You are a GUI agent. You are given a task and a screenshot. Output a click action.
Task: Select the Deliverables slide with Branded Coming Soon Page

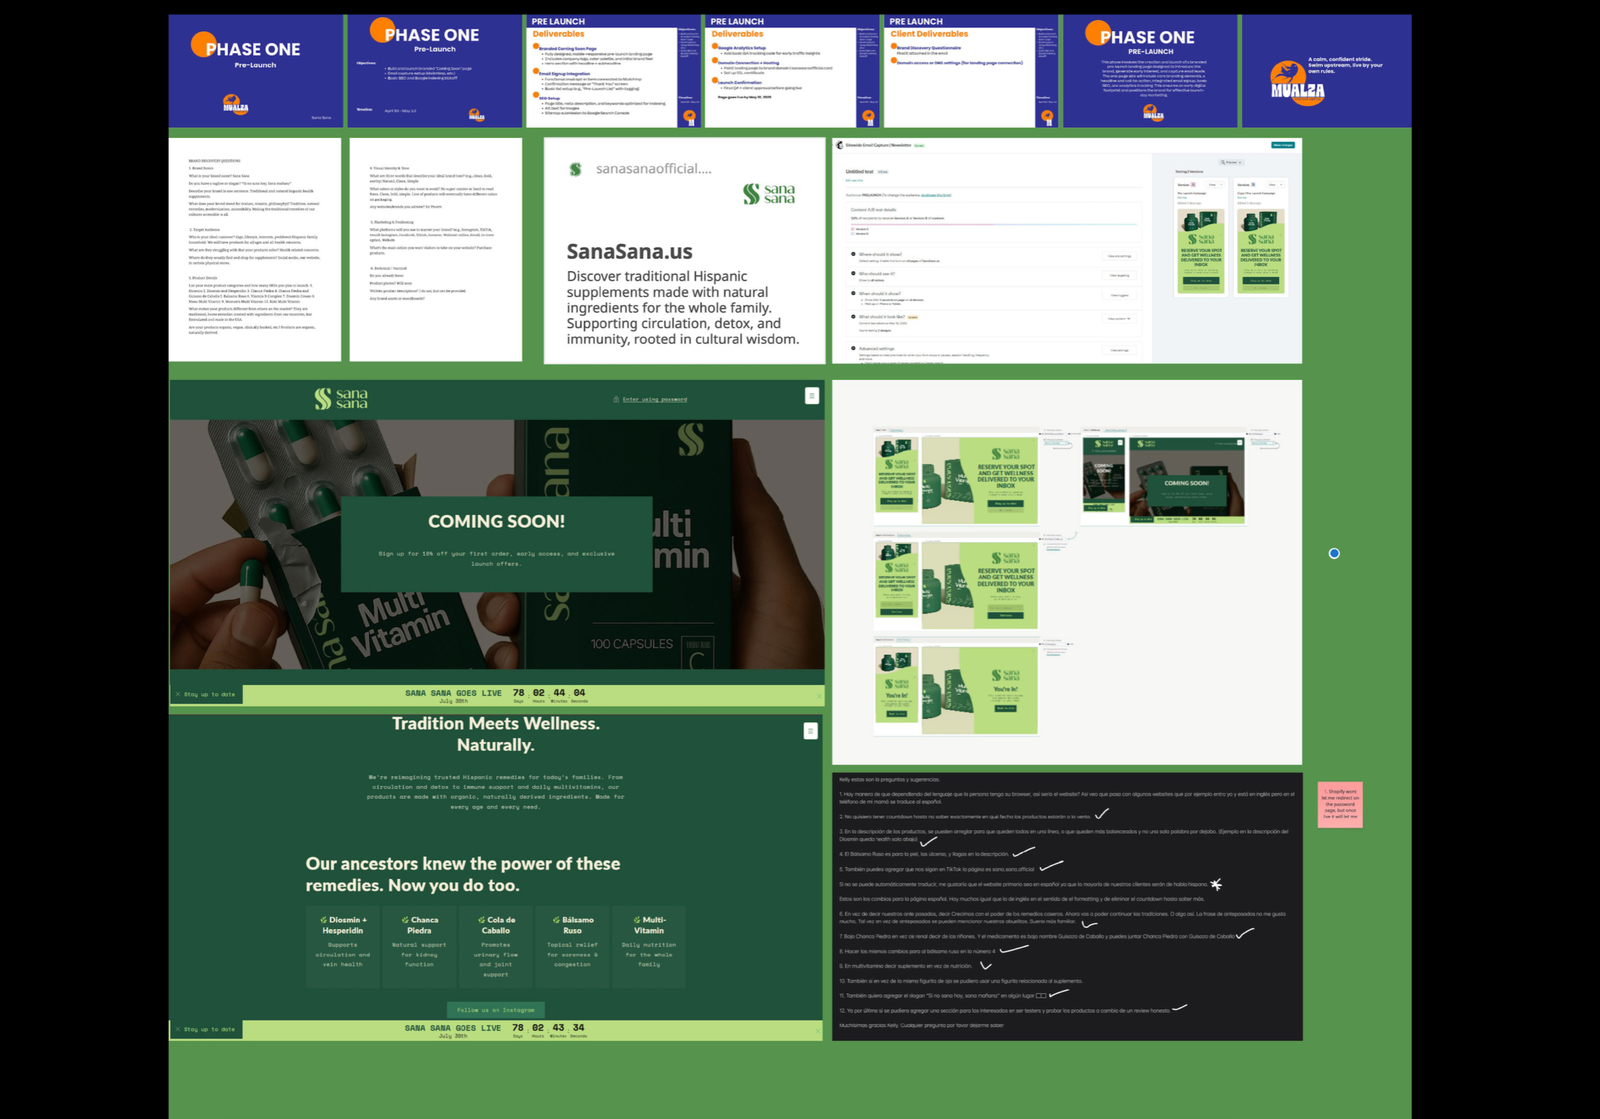(x=613, y=71)
